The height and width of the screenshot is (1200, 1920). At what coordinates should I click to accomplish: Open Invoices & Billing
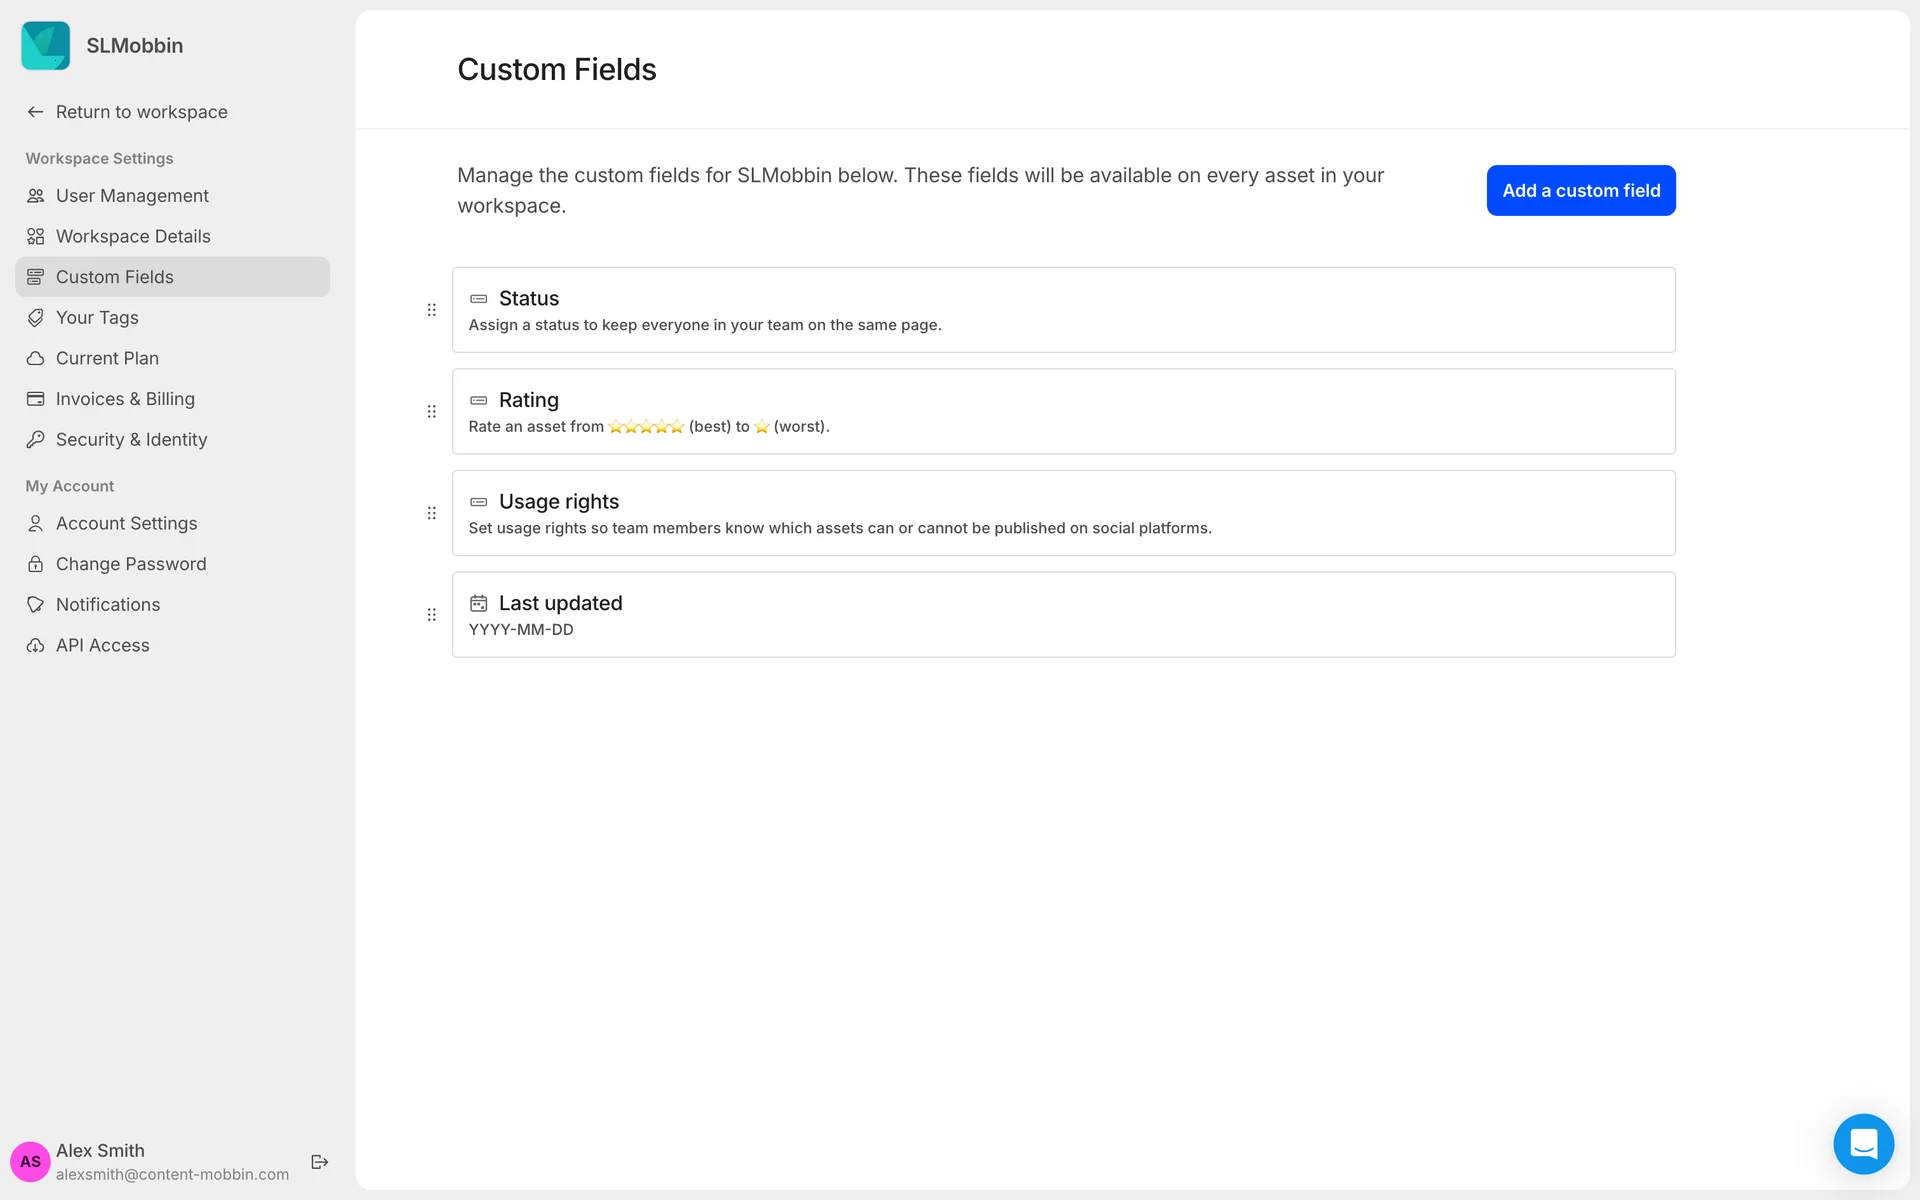click(x=125, y=399)
